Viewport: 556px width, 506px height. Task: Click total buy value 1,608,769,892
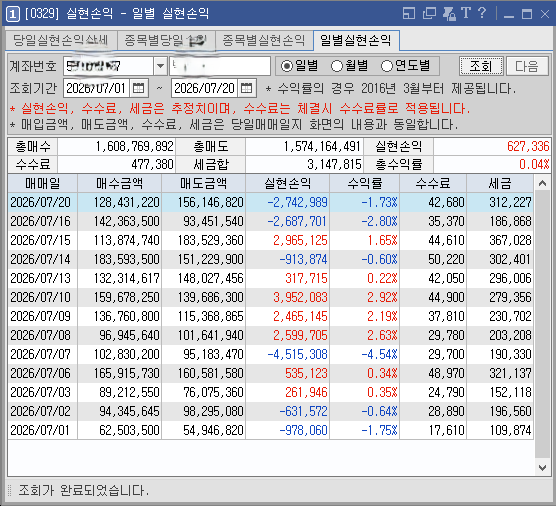click(x=135, y=146)
